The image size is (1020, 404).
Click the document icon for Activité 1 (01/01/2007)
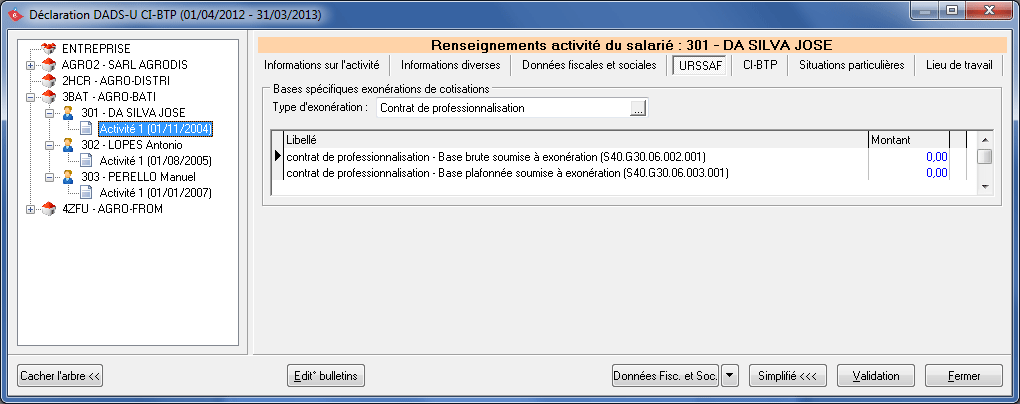point(86,193)
